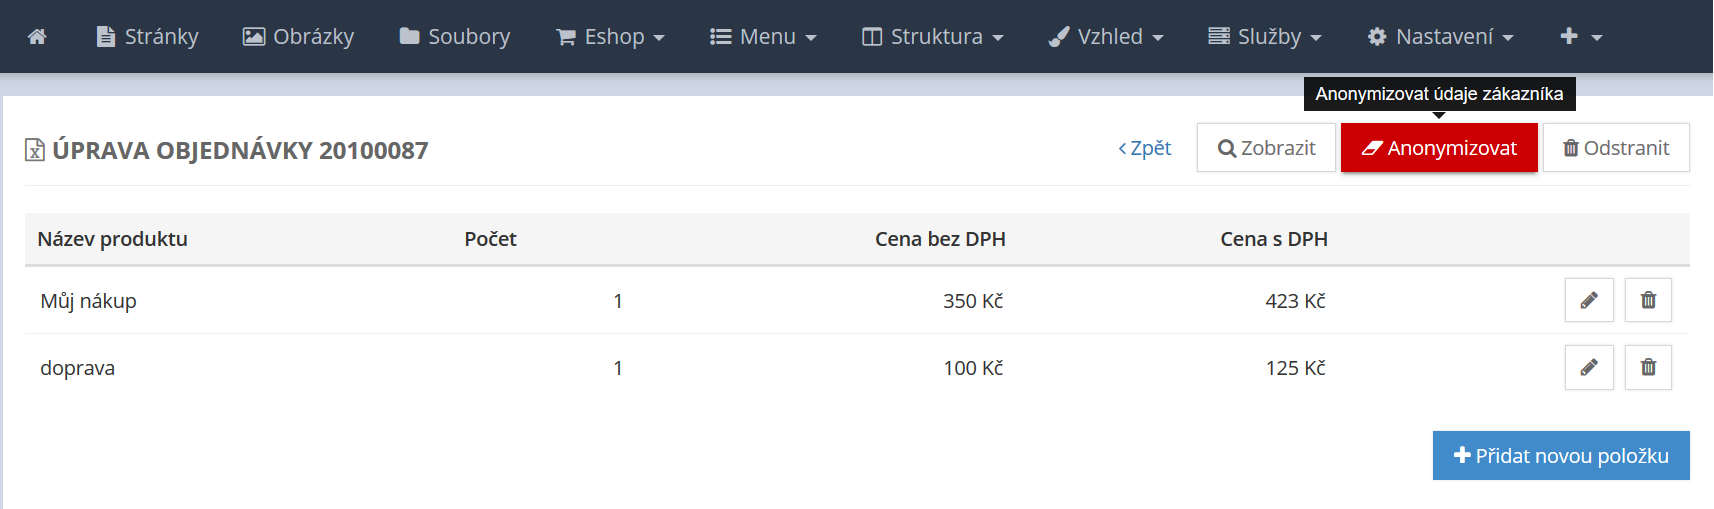Open the Struktura dropdown
The image size is (1714, 509).
point(933,37)
